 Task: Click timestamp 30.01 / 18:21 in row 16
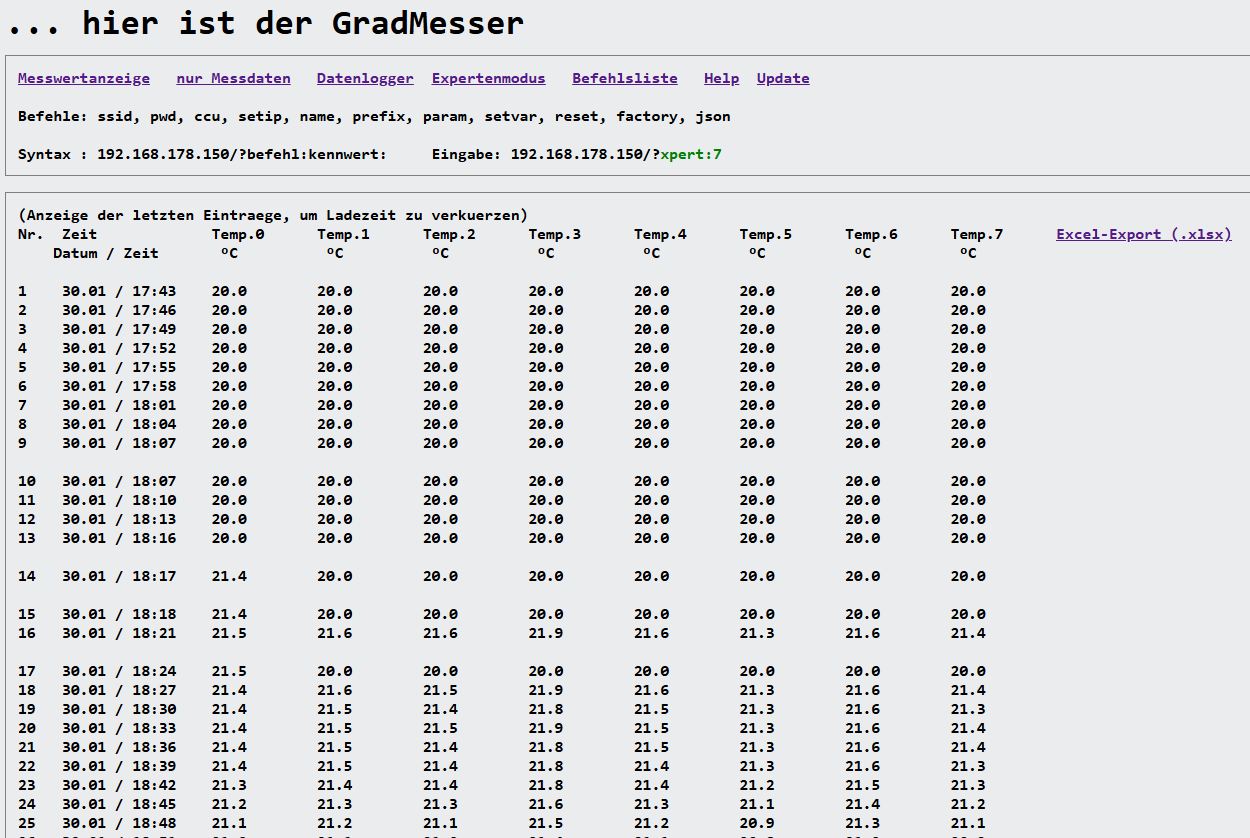119,633
